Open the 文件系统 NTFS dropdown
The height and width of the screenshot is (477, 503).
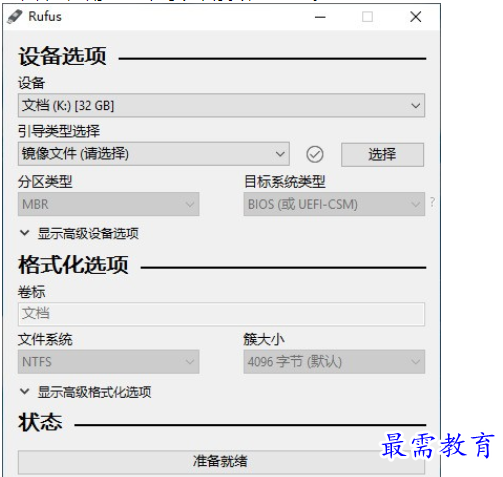tap(109, 362)
